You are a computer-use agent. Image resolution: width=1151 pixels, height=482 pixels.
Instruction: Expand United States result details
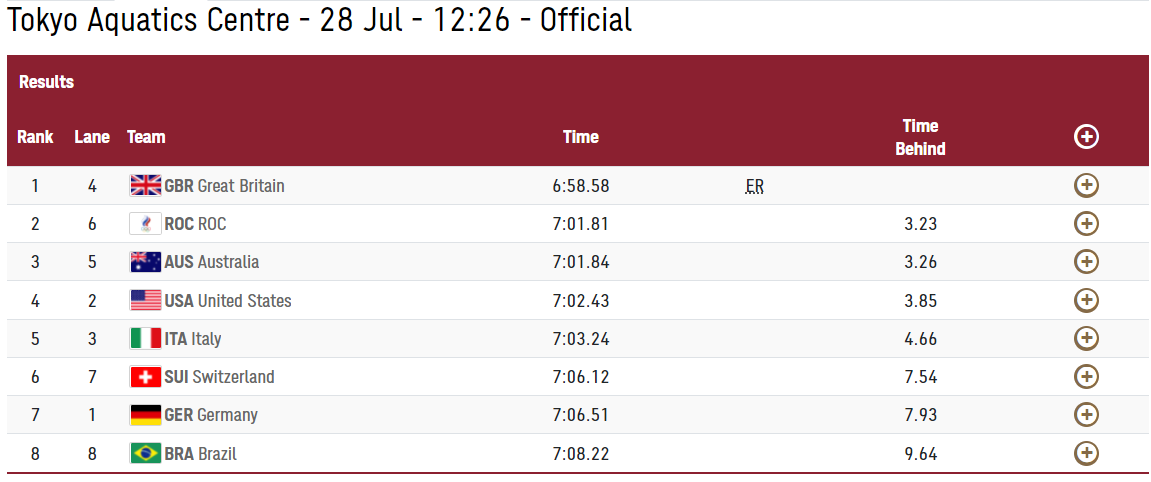tap(1086, 300)
